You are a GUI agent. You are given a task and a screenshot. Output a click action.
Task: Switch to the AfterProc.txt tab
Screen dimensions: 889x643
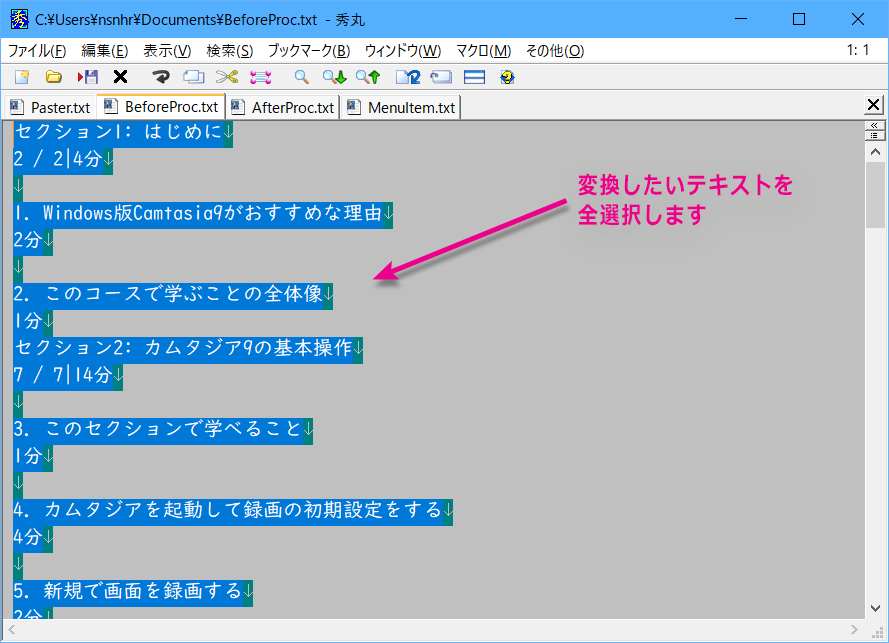pos(283,107)
